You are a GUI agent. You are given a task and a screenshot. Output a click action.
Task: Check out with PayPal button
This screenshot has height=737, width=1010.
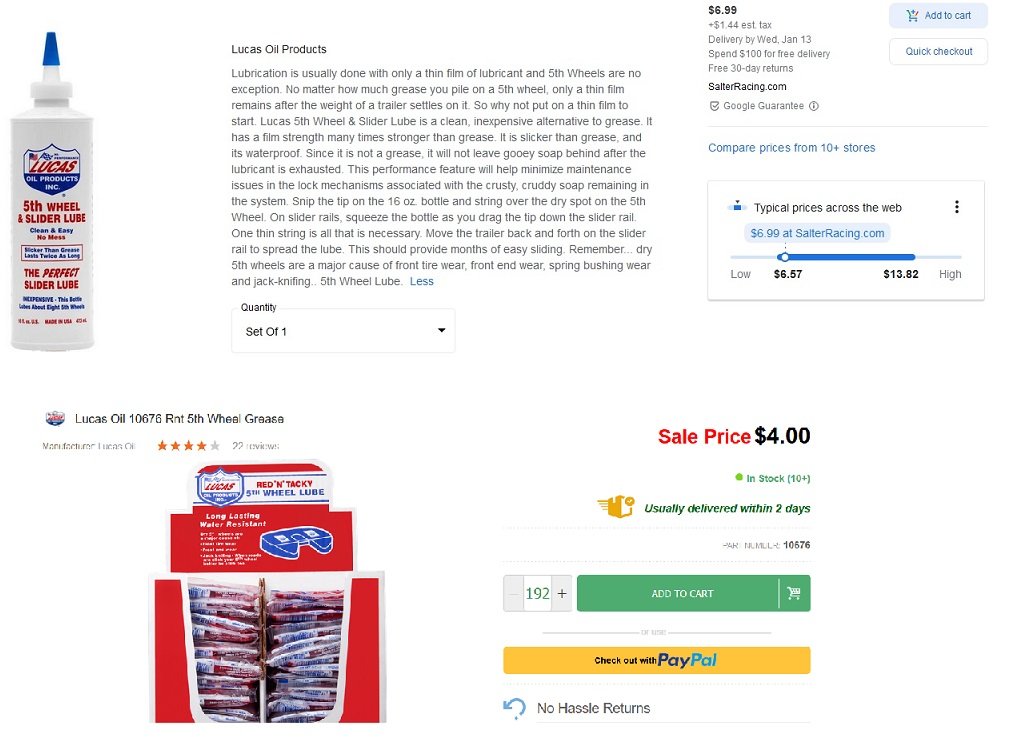(656, 660)
